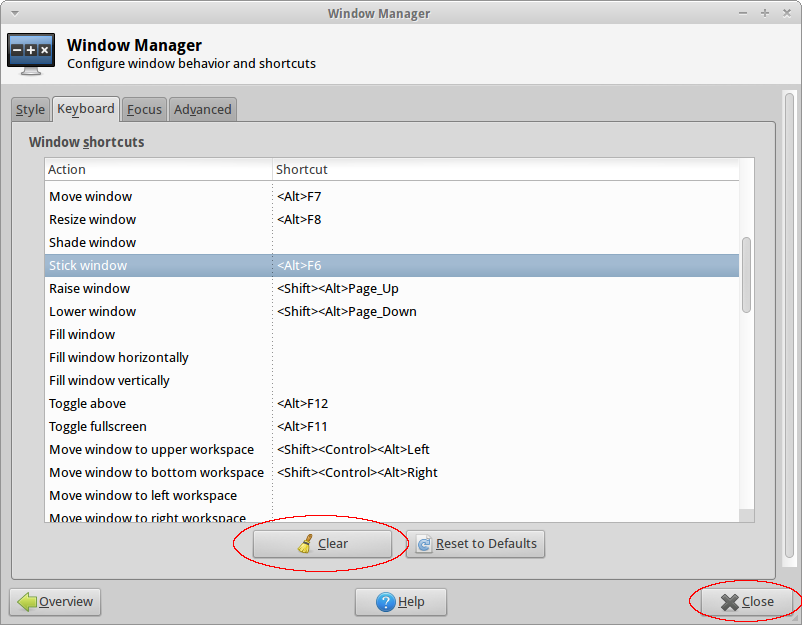Select the Move window row
This screenshot has height=625, width=802.
click(91, 197)
